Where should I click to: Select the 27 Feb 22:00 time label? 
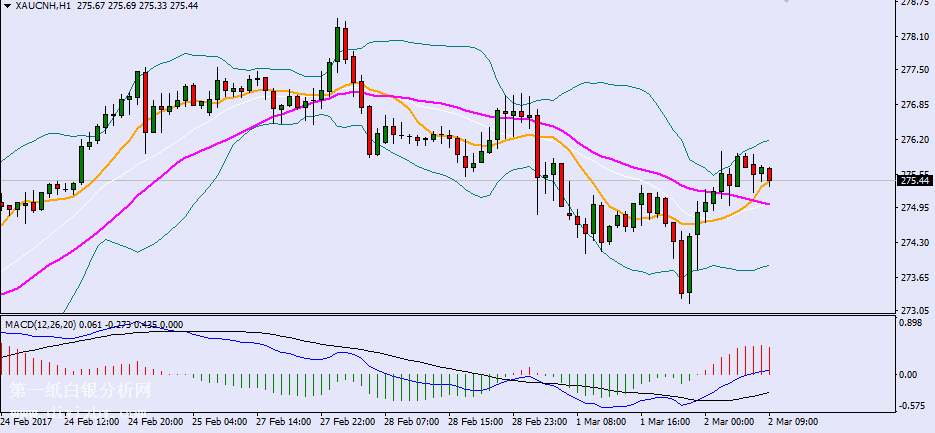349,423
